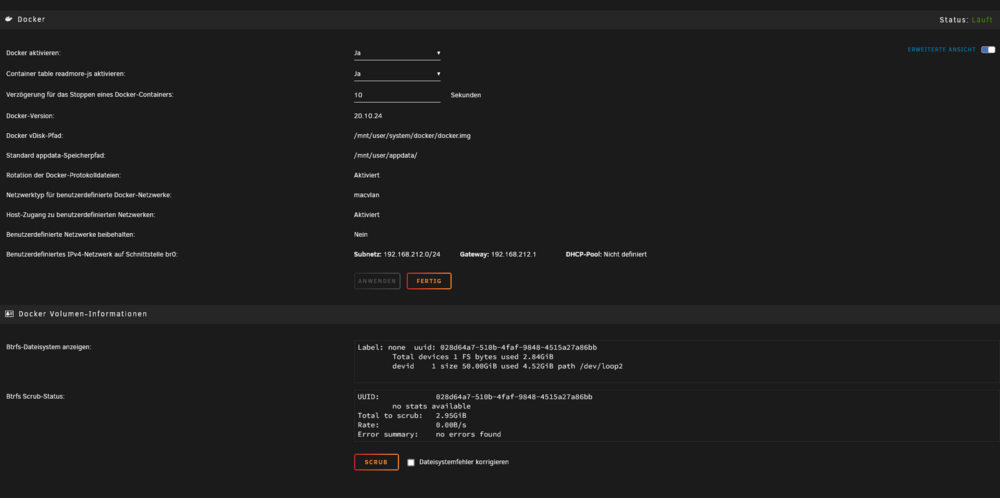Click the macvlan network type value
Image resolution: width=1000 pixels, height=498 pixels.
click(367, 195)
